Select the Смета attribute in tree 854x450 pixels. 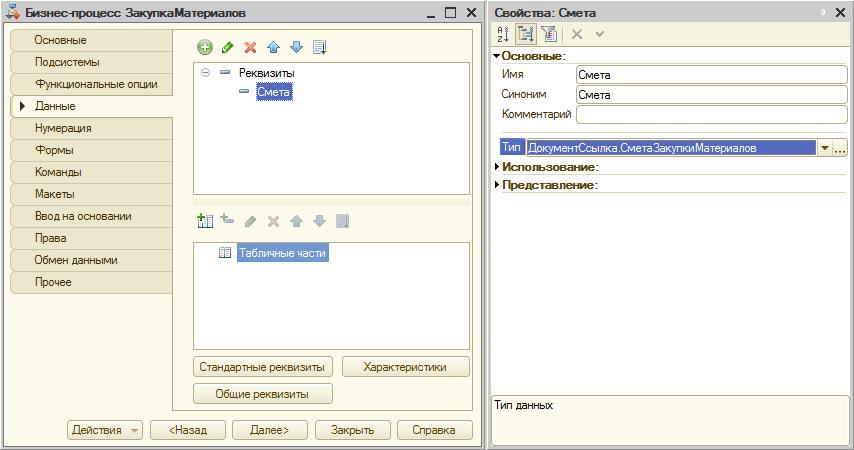point(274,92)
